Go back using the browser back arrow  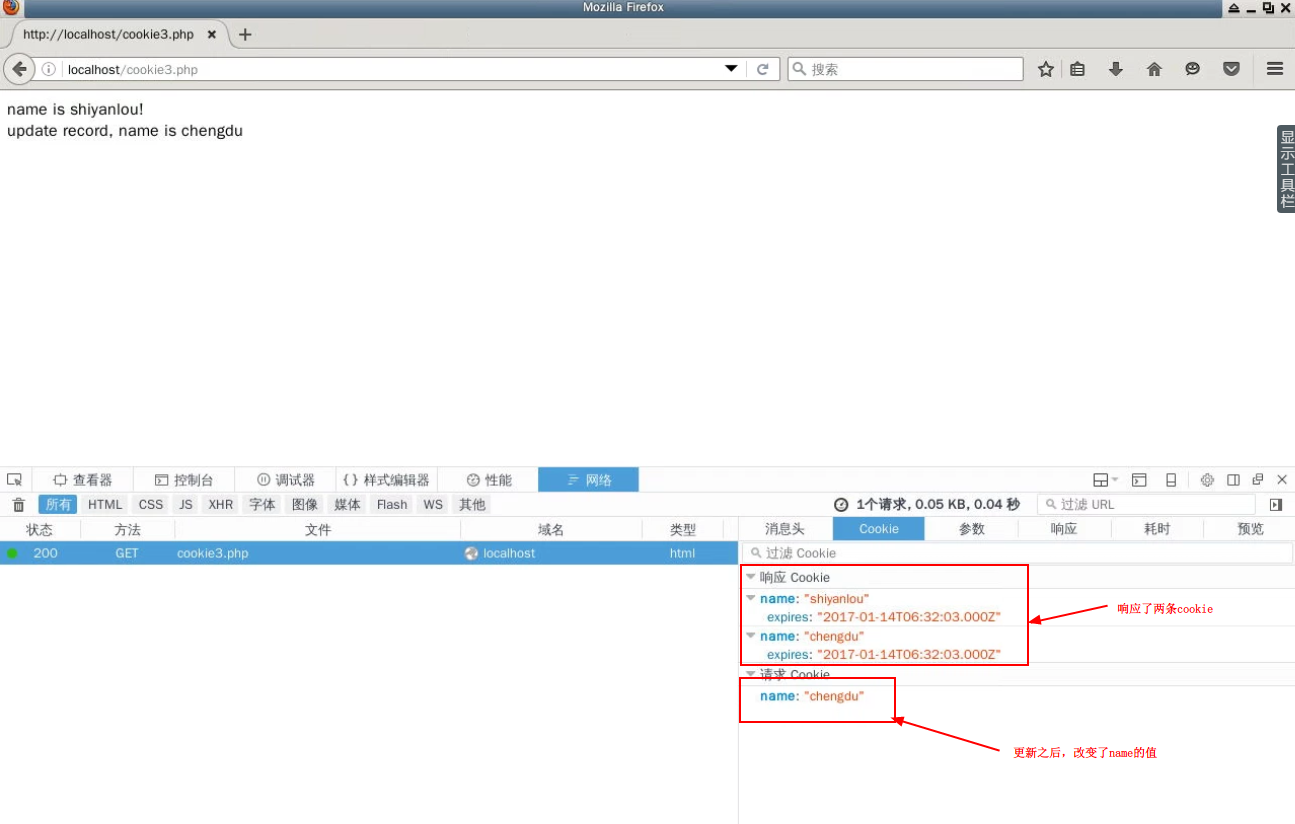tap(19, 69)
